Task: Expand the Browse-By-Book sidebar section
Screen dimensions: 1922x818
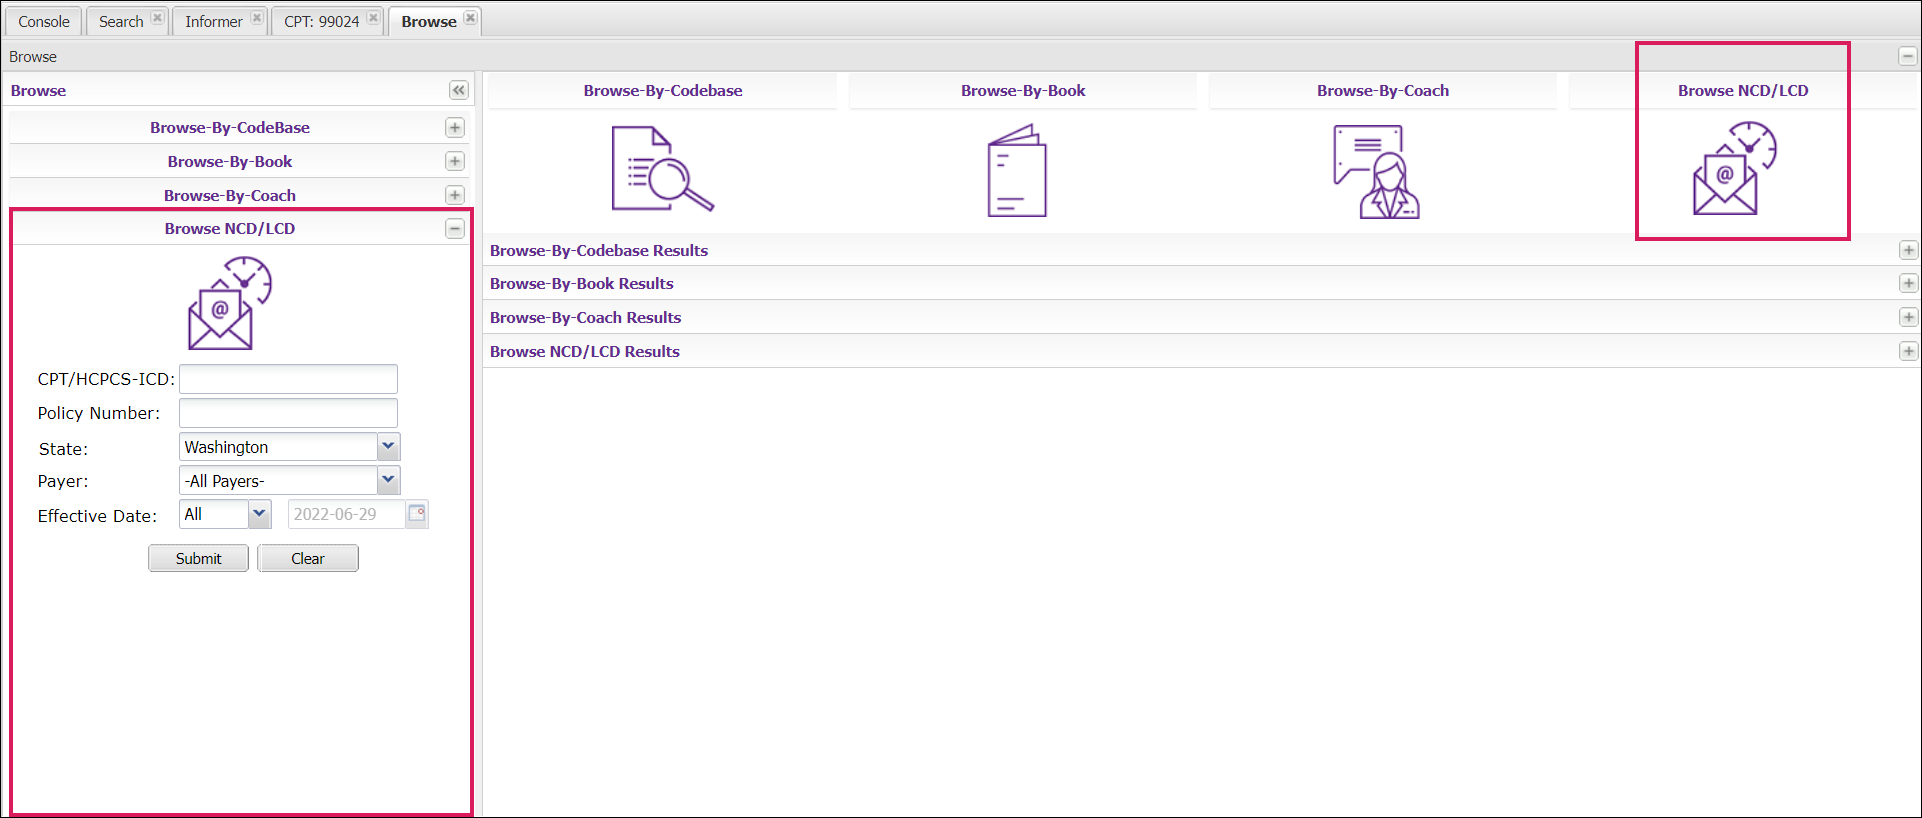Action: click(x=455, y=162)
